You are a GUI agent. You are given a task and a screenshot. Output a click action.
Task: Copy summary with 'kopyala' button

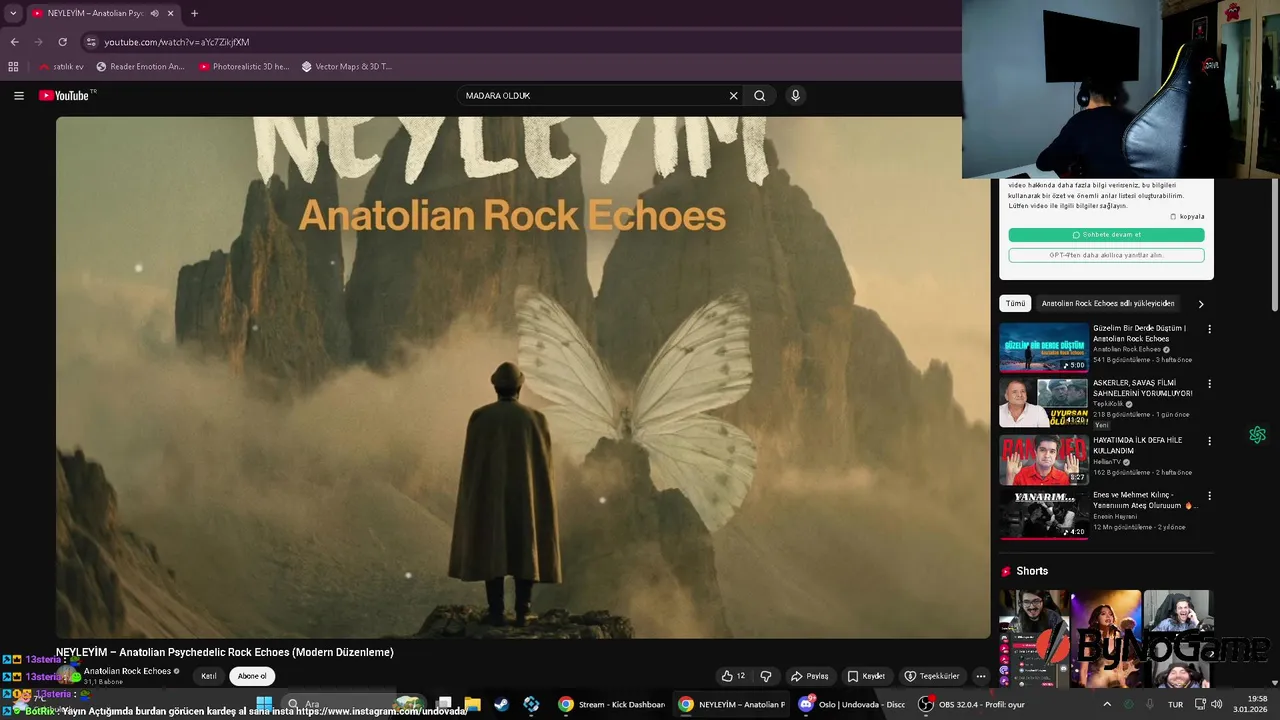click(x=1187, y=216)
